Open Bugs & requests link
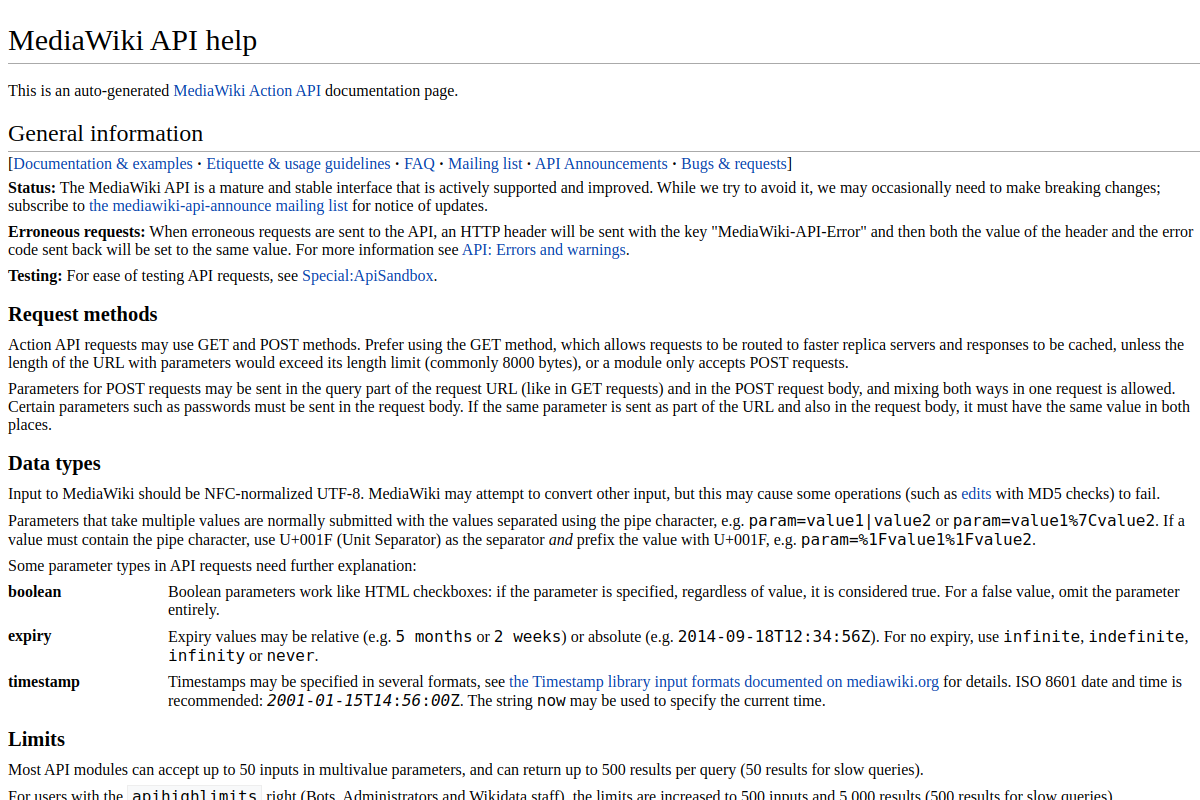 pyautogui.click(x=734, y=163)
